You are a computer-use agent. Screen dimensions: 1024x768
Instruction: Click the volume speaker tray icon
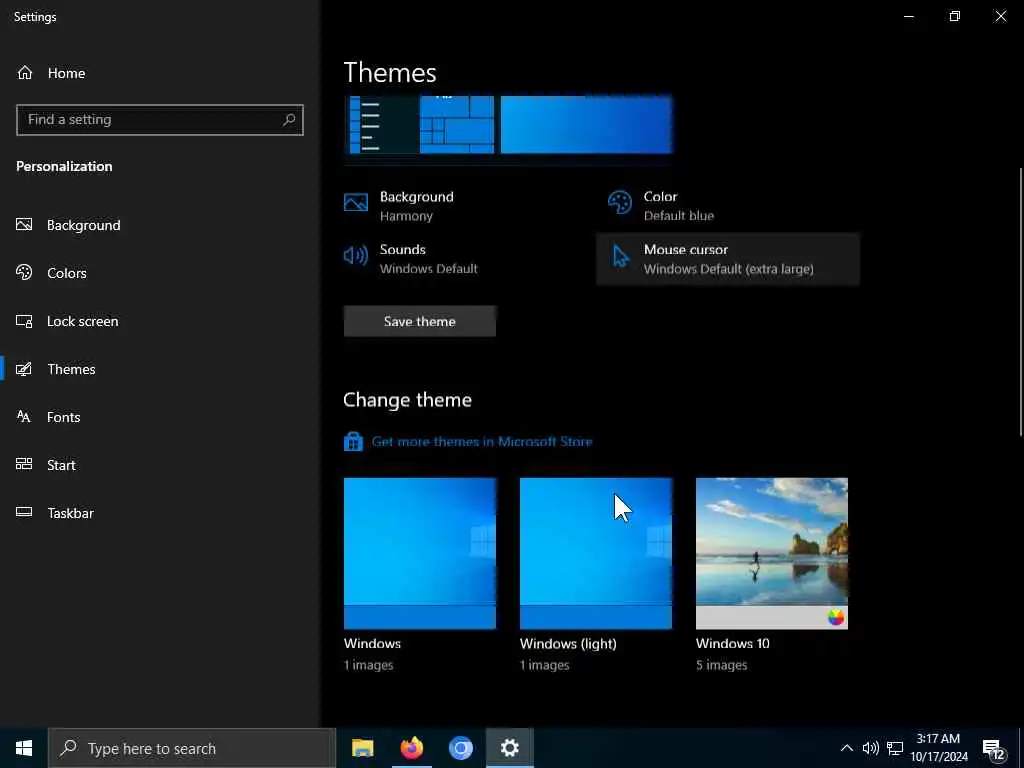coord(871,748)
